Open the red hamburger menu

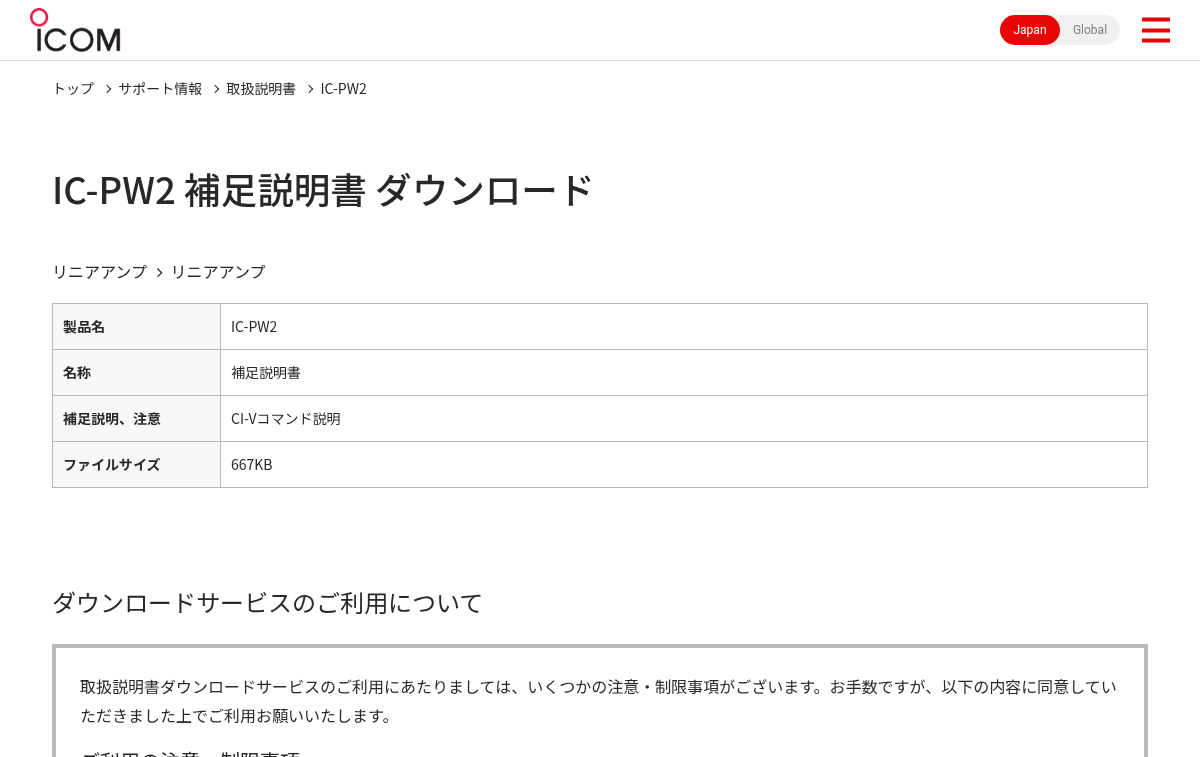1155,30
